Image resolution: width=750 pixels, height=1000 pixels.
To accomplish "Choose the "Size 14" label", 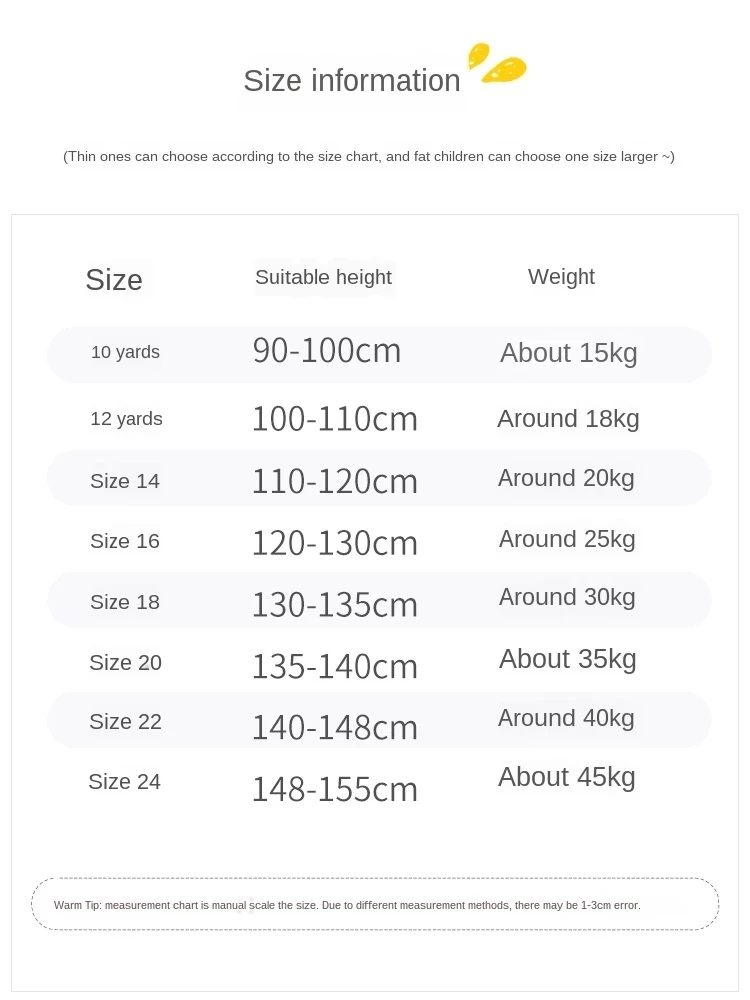I will (125, 481).
